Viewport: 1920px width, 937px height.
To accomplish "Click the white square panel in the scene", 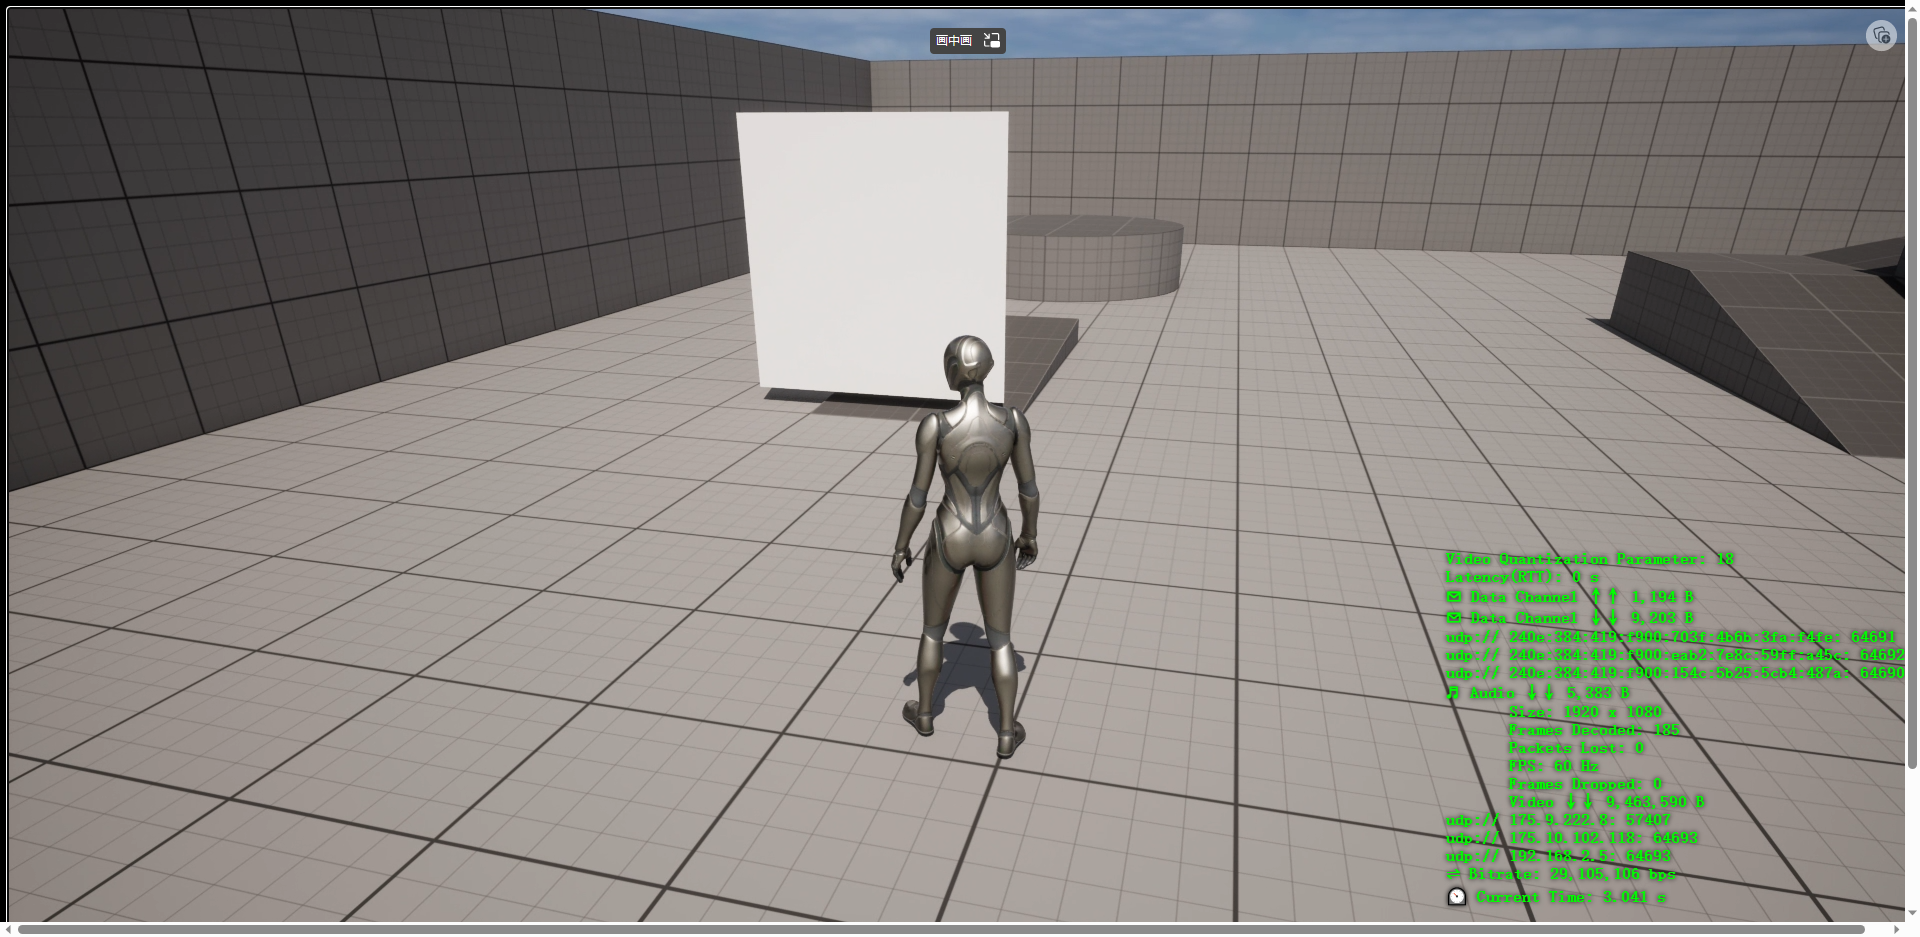I will coord(873,255).
